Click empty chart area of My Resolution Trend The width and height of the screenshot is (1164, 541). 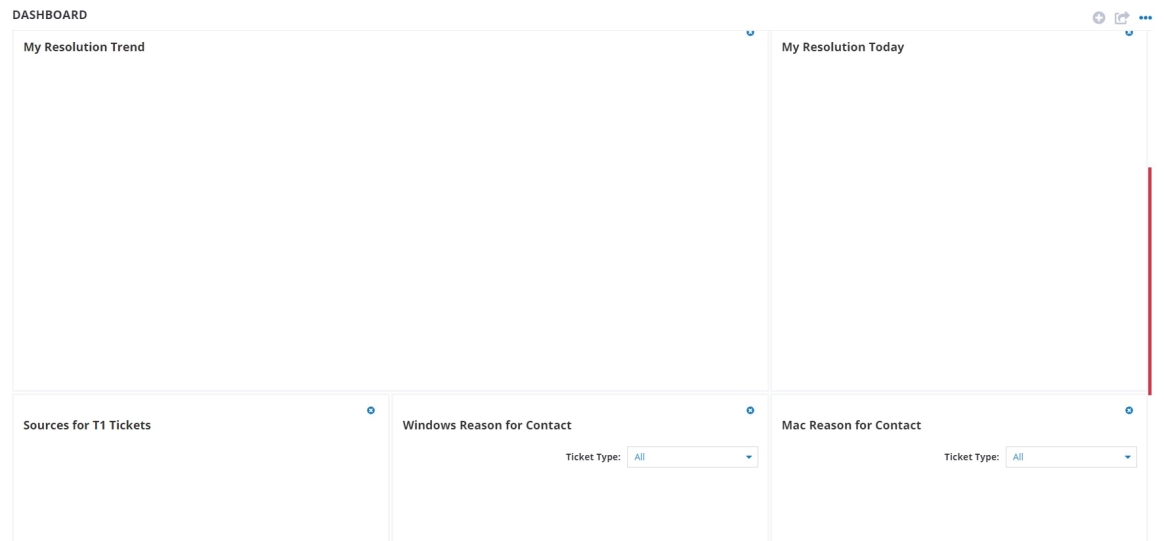[x=390, y=220]
